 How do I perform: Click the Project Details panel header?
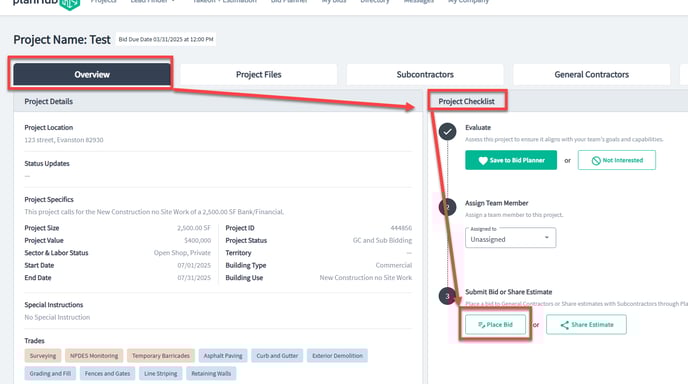click(x=218, y=101)
